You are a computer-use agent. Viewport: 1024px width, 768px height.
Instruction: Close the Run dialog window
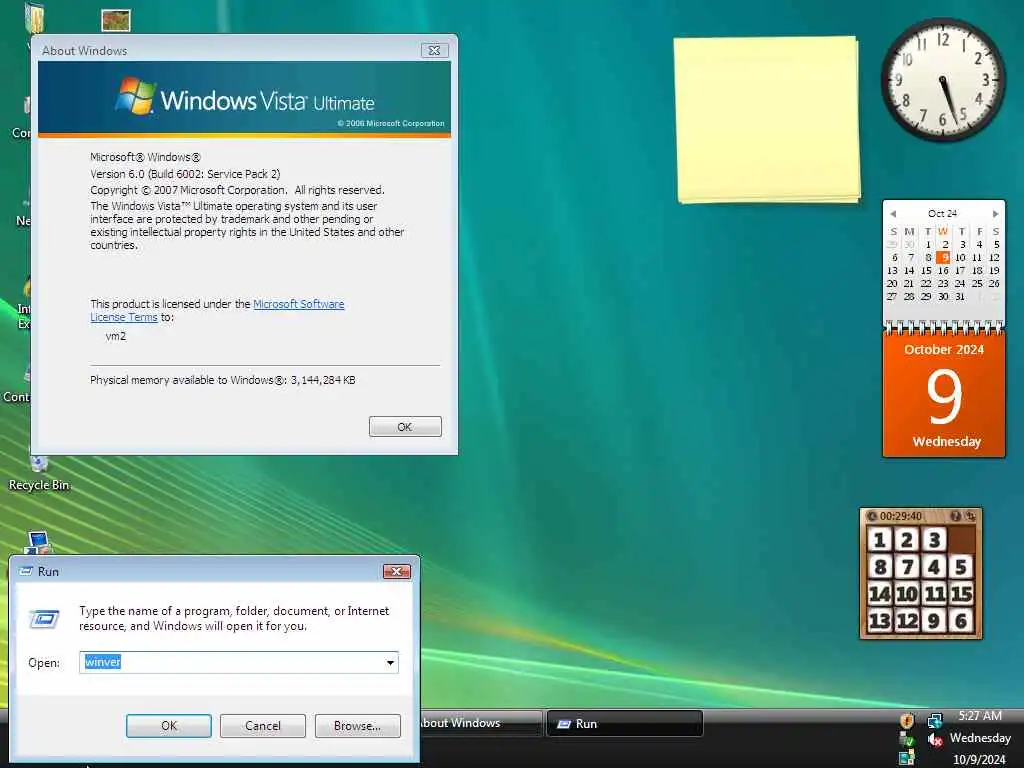[x=396, y=571]
